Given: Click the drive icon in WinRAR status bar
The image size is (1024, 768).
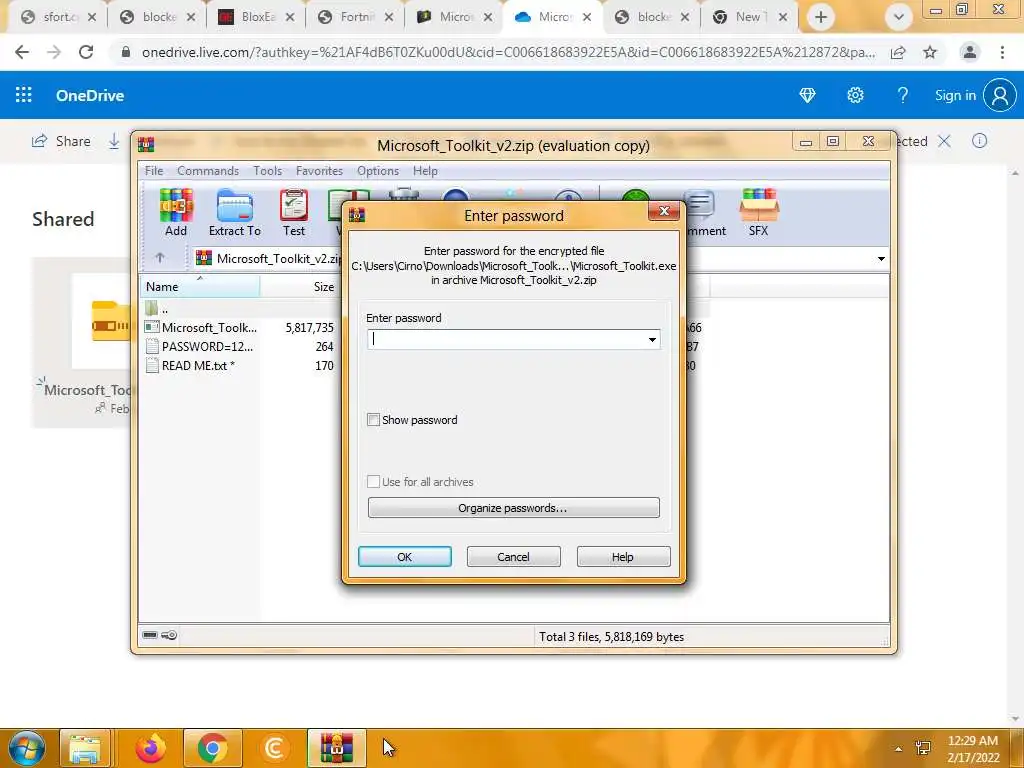Looking at the screenshot, I should point(150,635).
